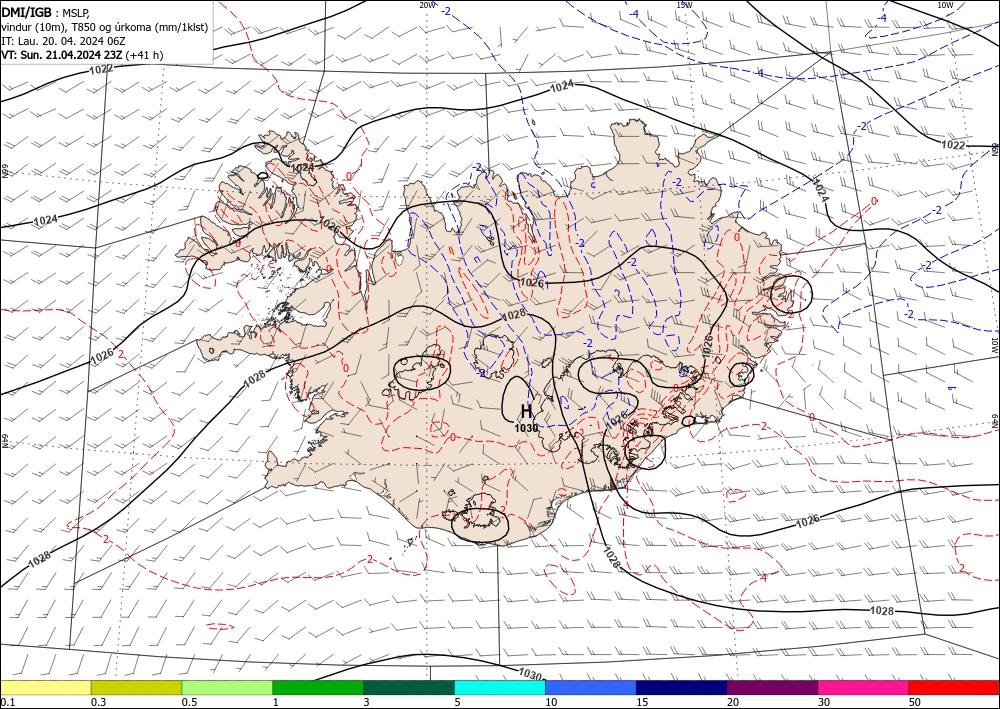Click legend value 50

915,702
